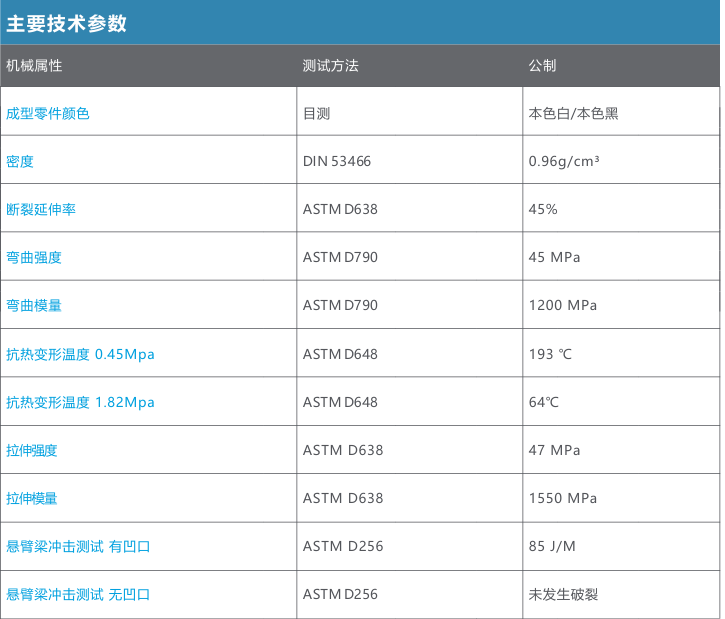Image resolution: width=725 pixels, height=619 pixels.
Task: Select 抗热变形温度 1.82Mpa row label
Action: coord(80,402)
